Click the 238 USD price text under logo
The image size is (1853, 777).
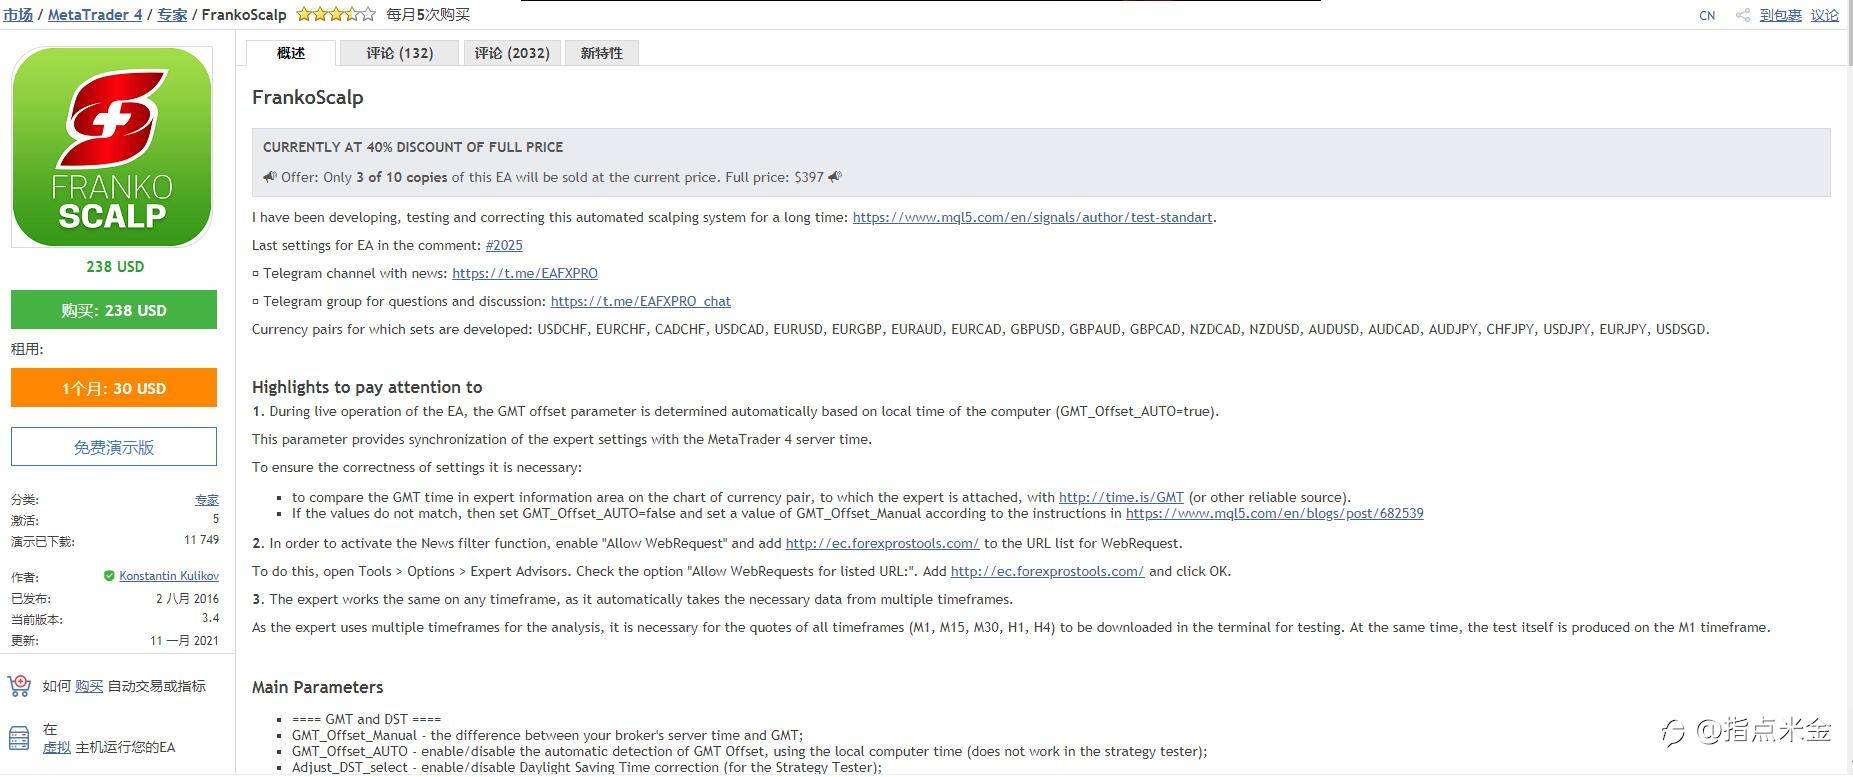tap(115, 267)
